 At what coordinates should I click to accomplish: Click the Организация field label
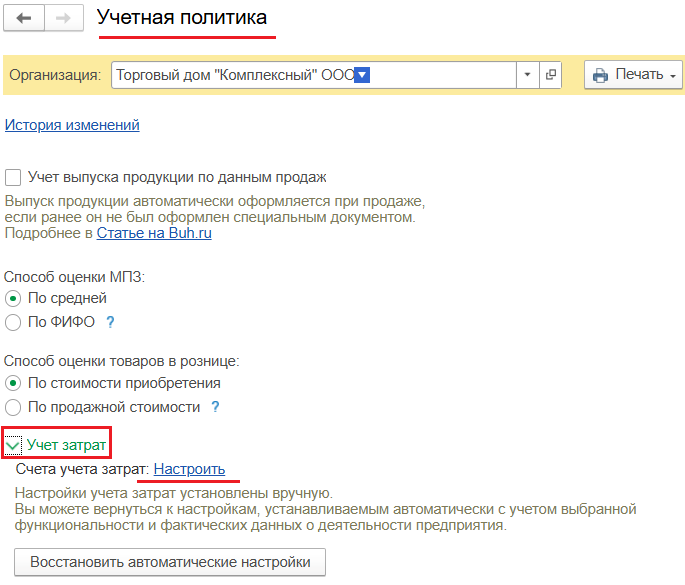pyautogui.click(x=55, y=75)
